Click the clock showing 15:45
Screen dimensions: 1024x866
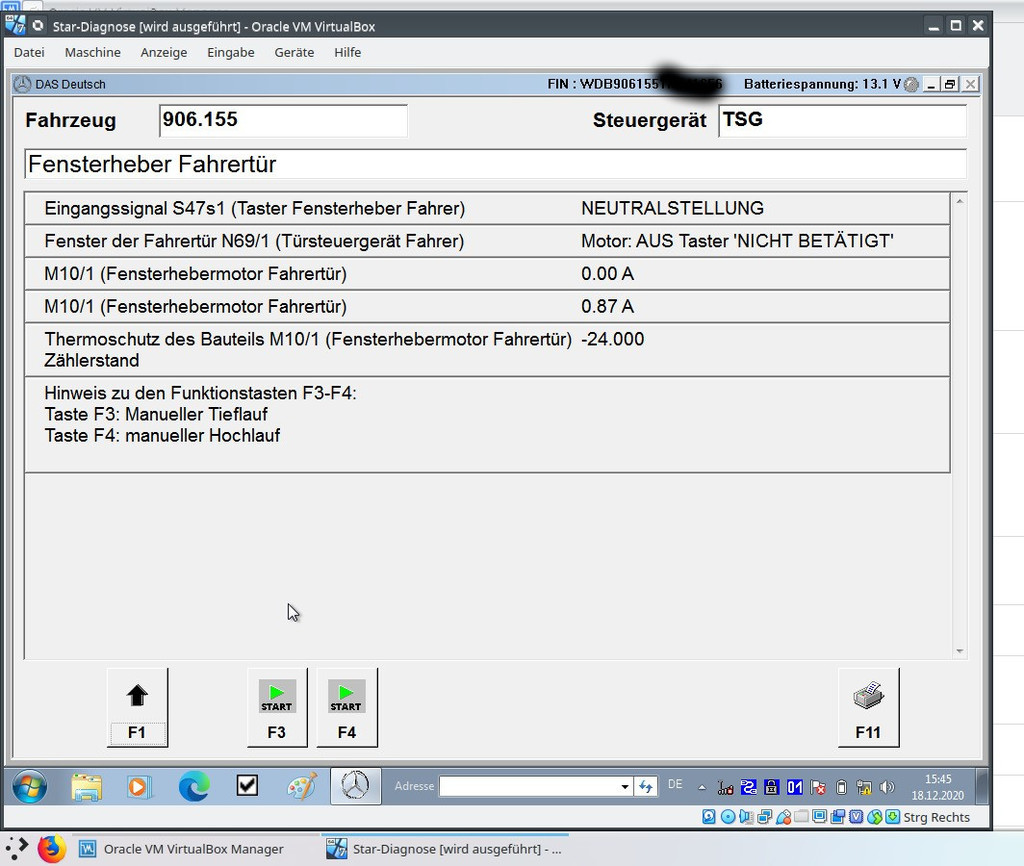938,779
